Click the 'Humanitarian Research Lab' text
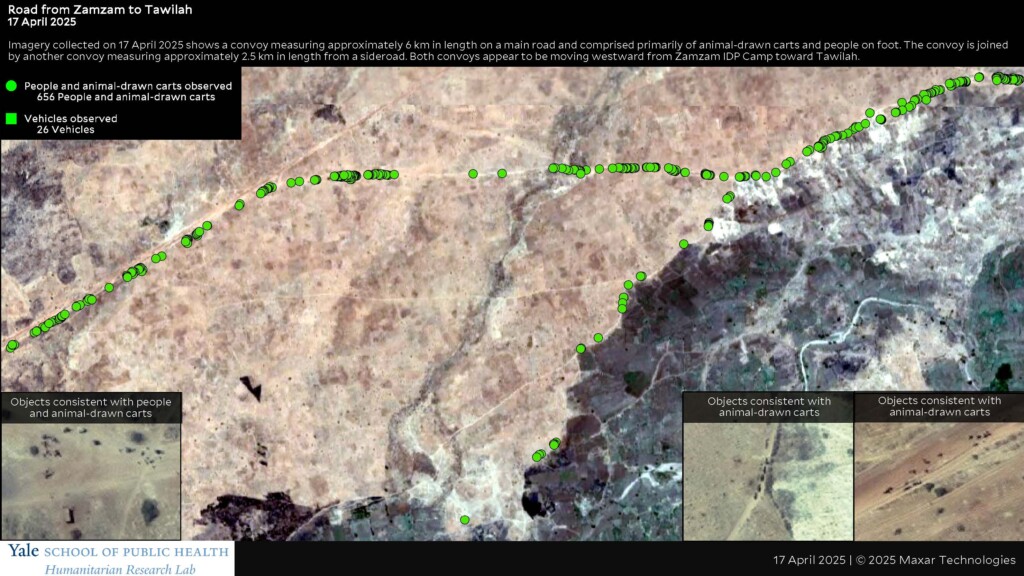Screen dimensions: 1024x576 (x=120, y=569)
